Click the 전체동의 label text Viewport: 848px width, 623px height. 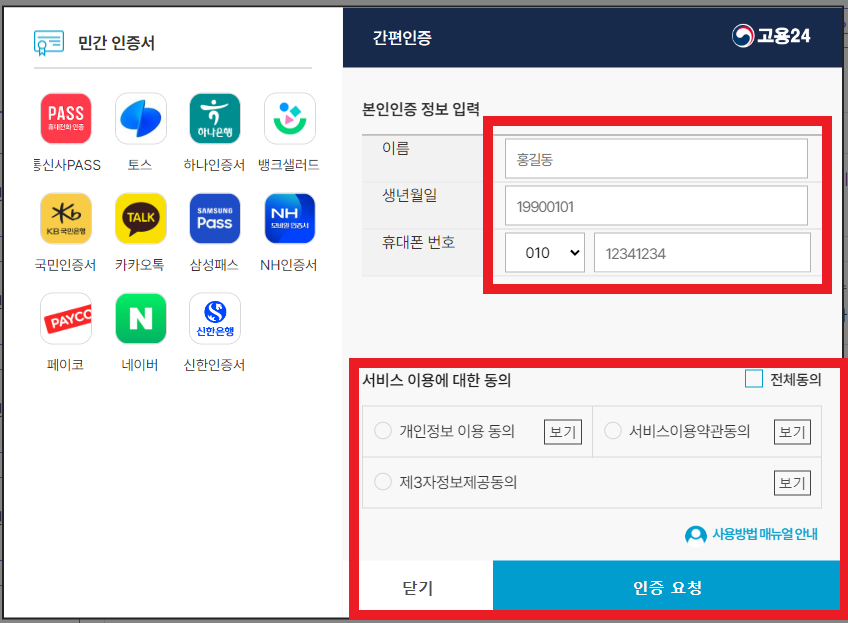796,380
